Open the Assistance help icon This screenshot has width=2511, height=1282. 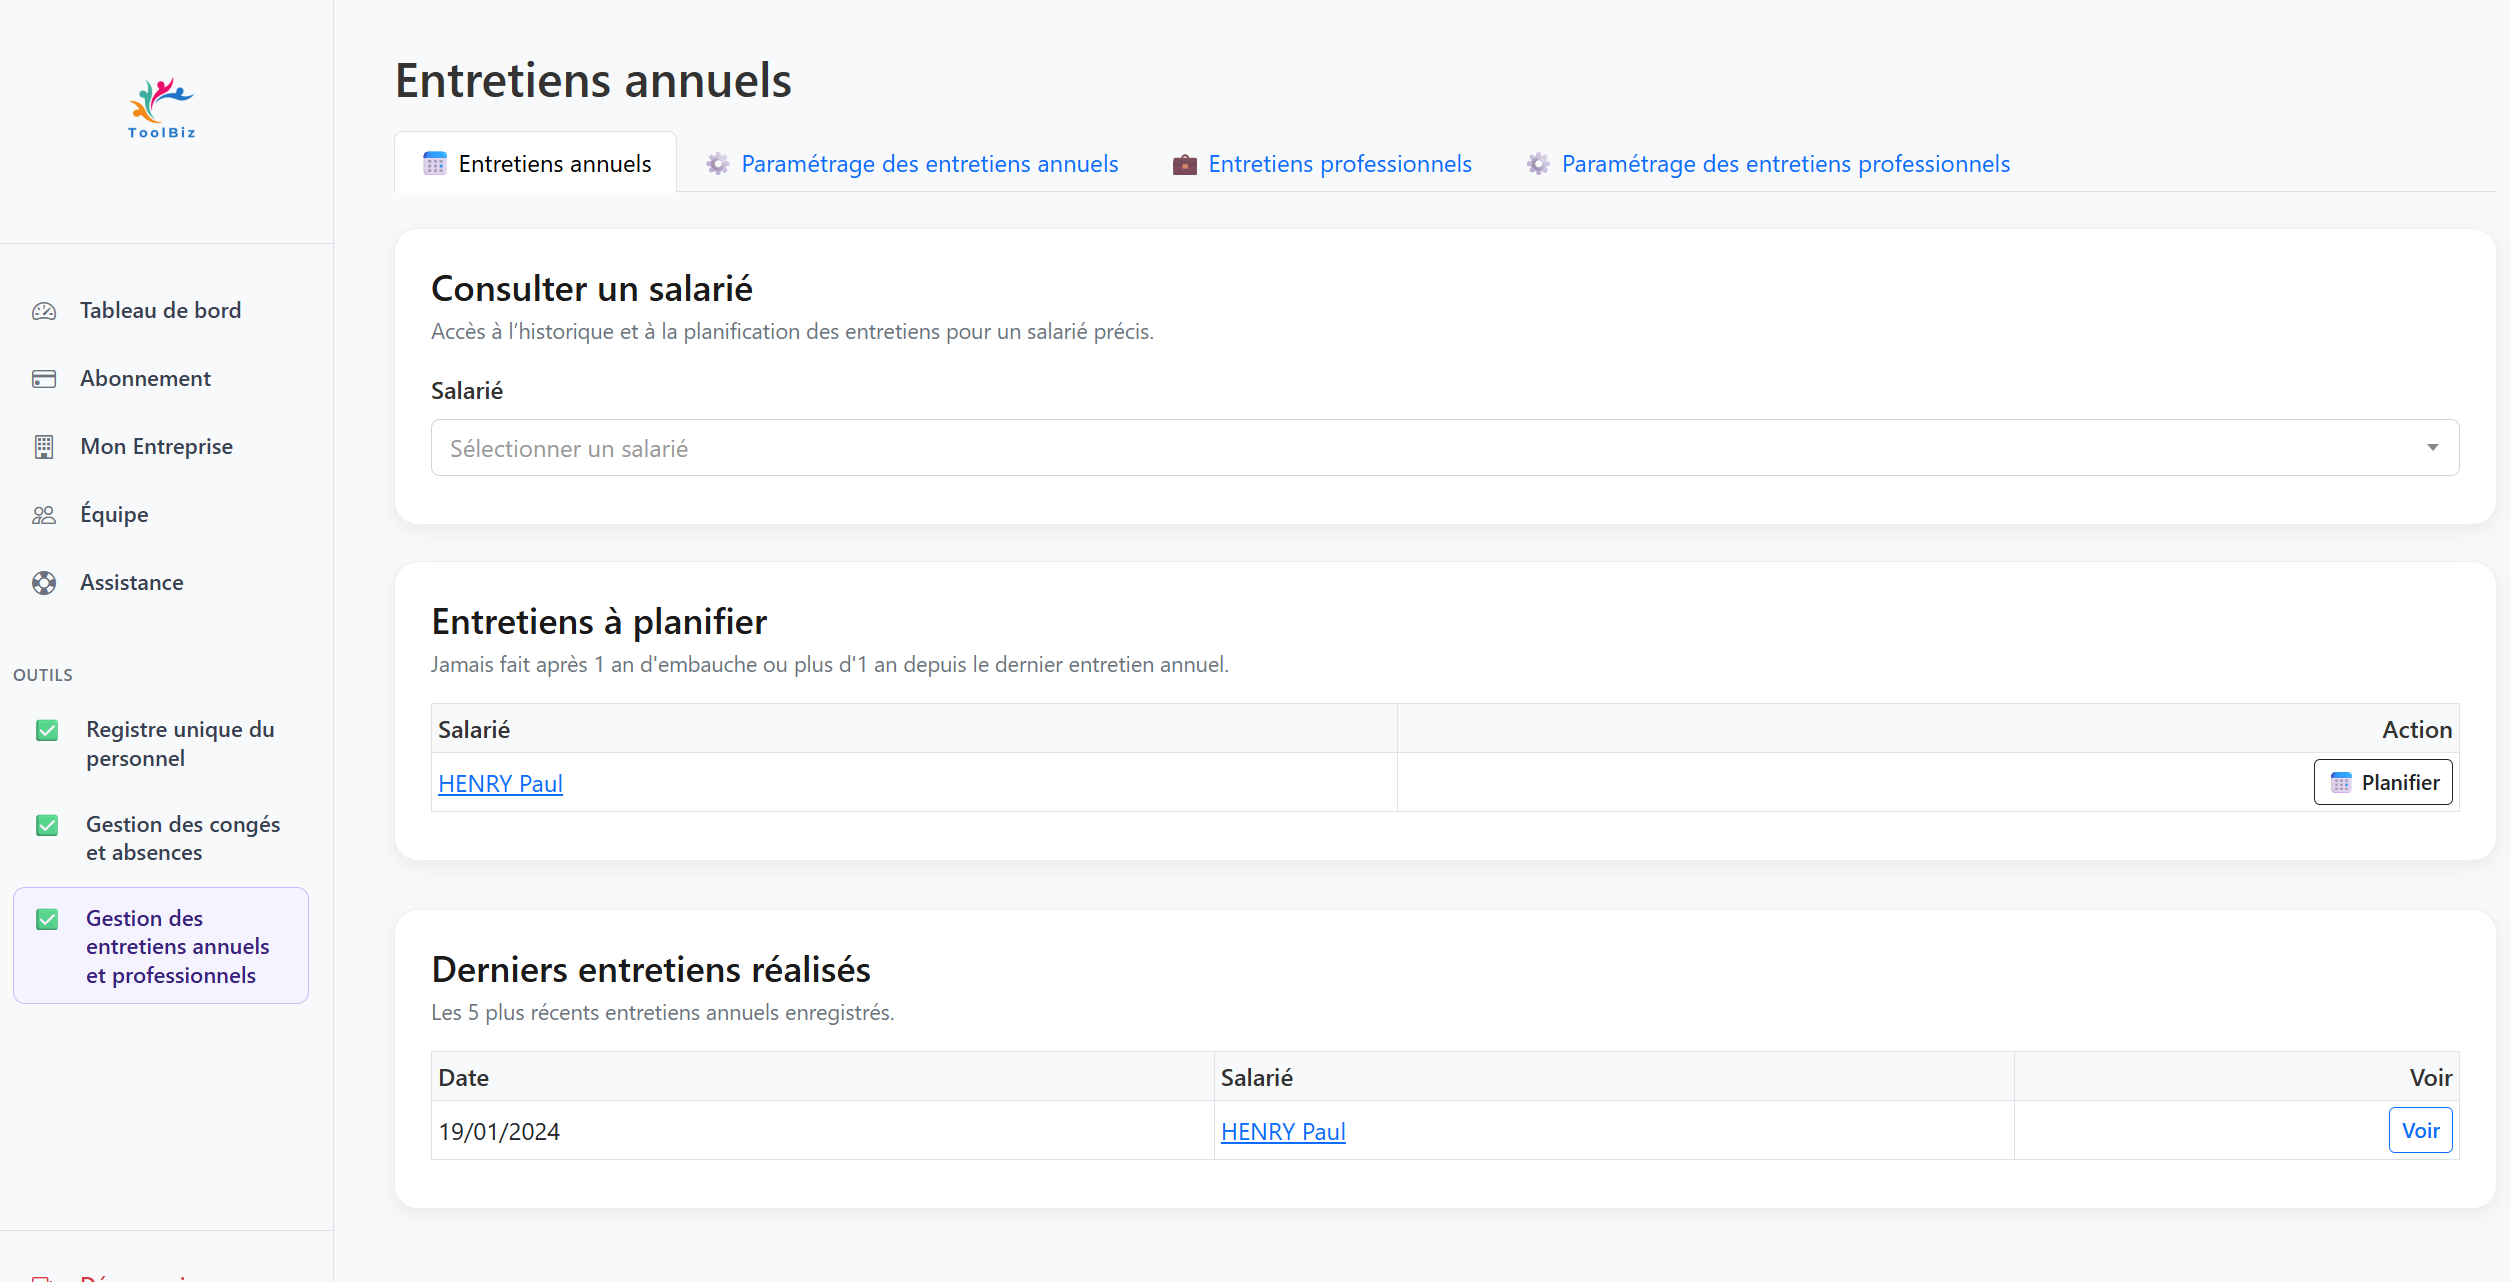pos(44,582)
